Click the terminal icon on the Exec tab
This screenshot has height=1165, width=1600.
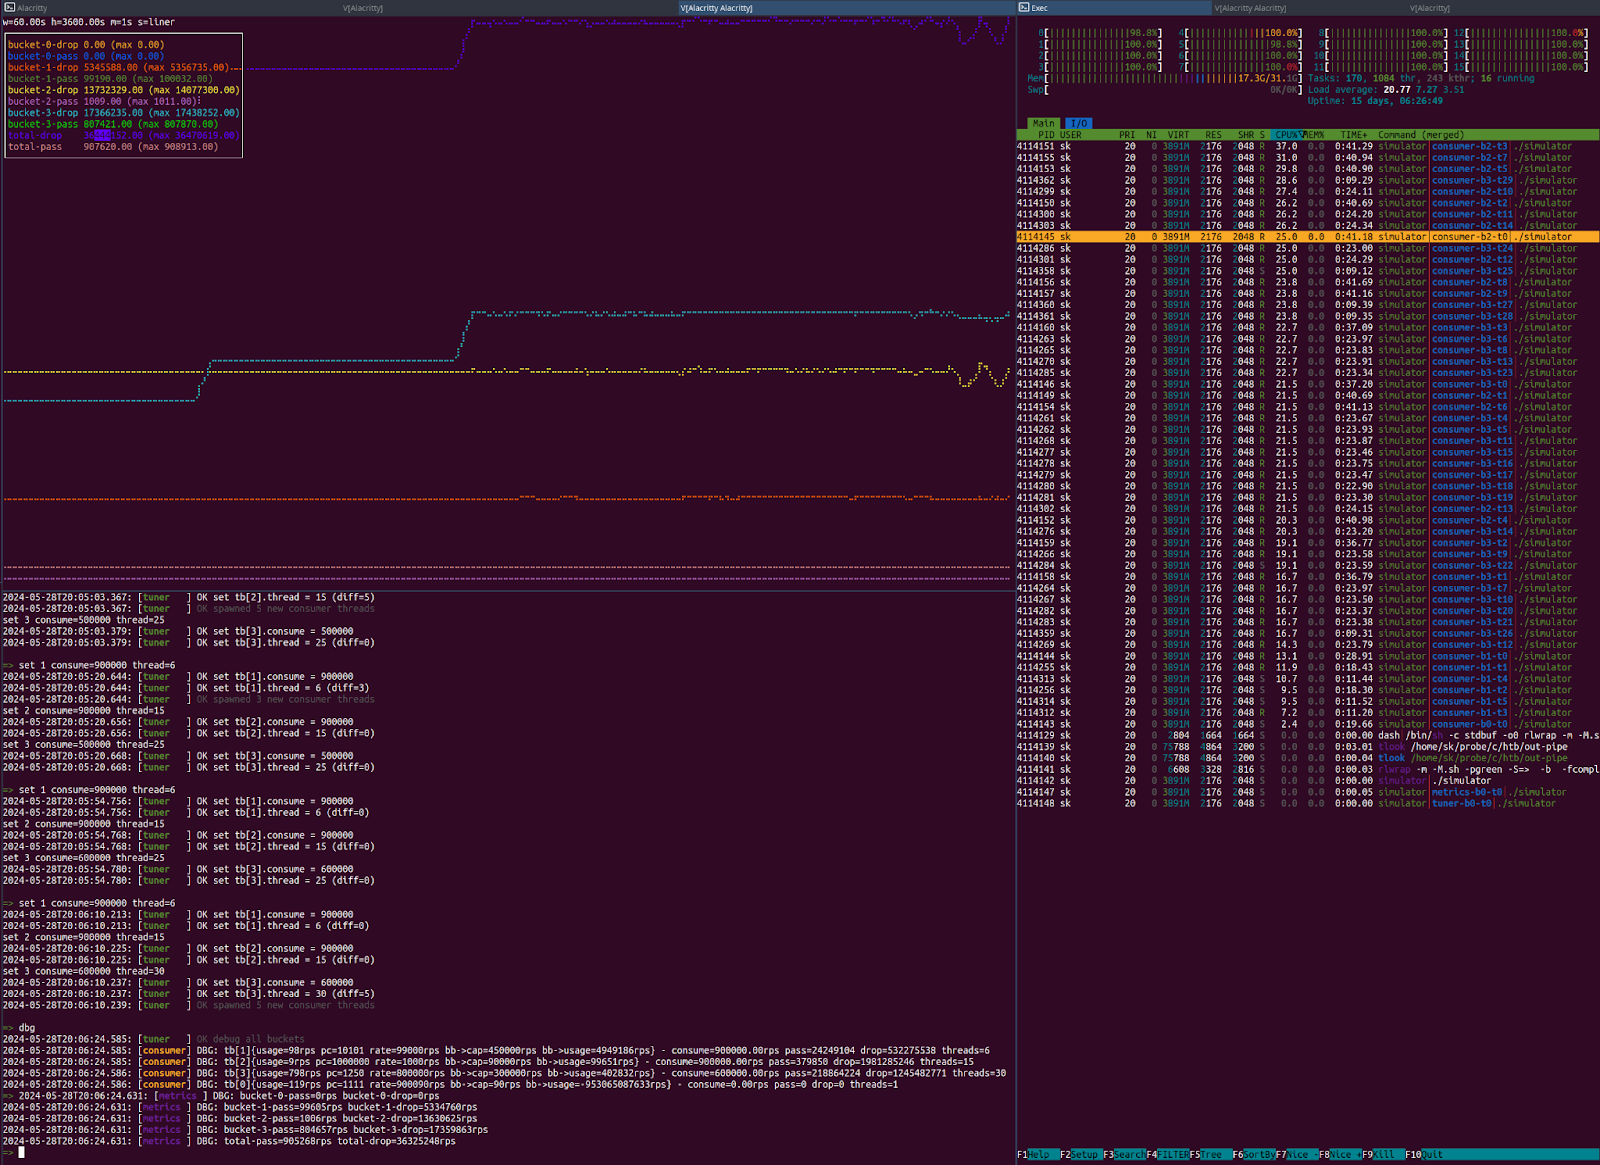coord(1024,7)
